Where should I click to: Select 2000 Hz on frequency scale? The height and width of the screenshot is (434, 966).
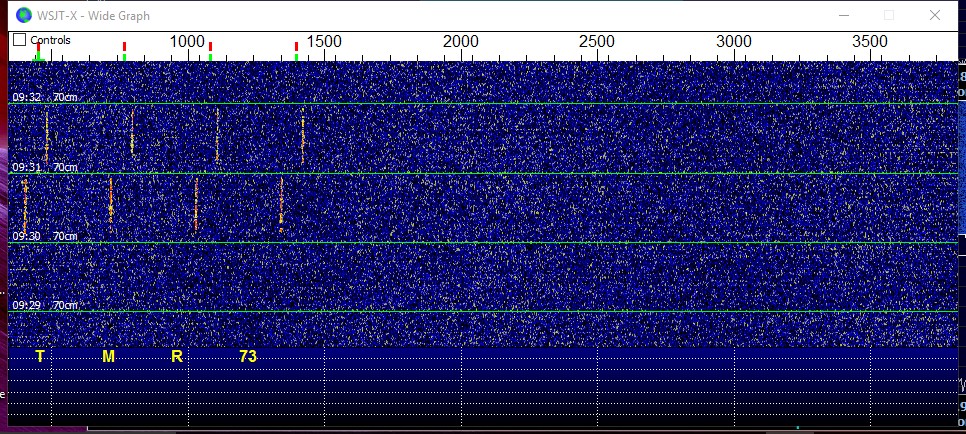pyautogui.click(x=461, y=41)
